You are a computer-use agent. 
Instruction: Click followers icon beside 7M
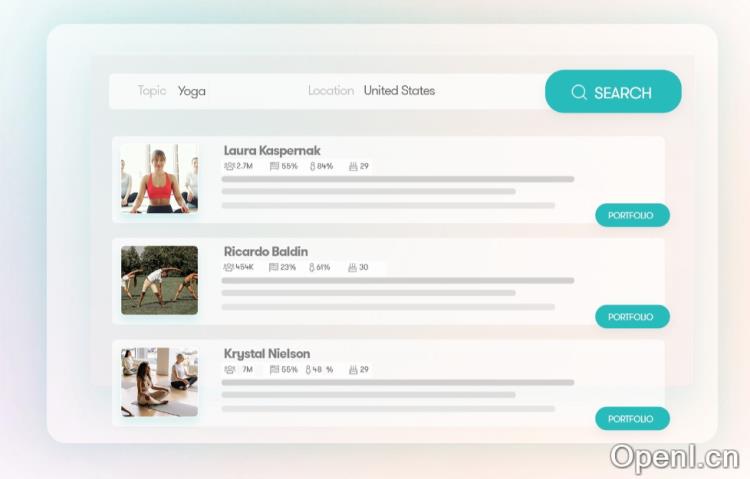[229, 370]
